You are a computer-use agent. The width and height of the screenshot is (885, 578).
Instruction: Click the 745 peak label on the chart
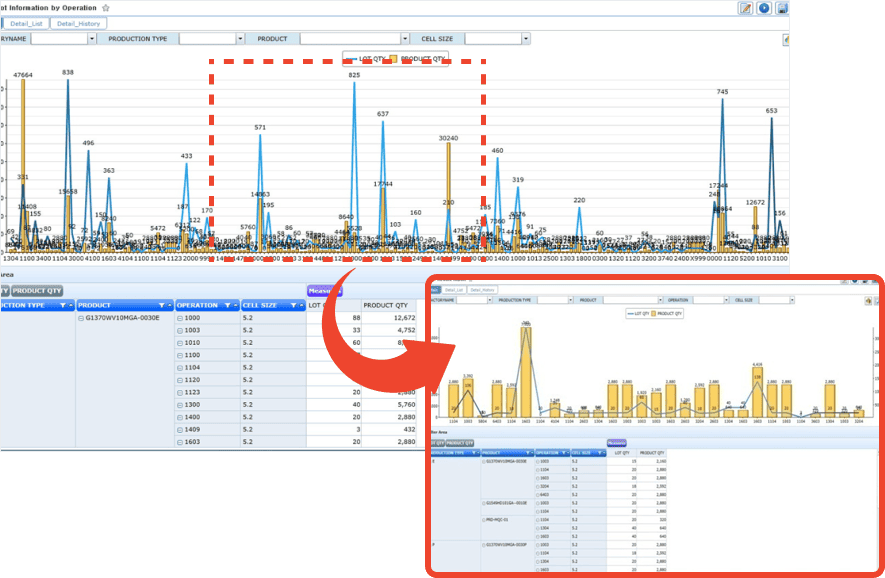(722, 91)
